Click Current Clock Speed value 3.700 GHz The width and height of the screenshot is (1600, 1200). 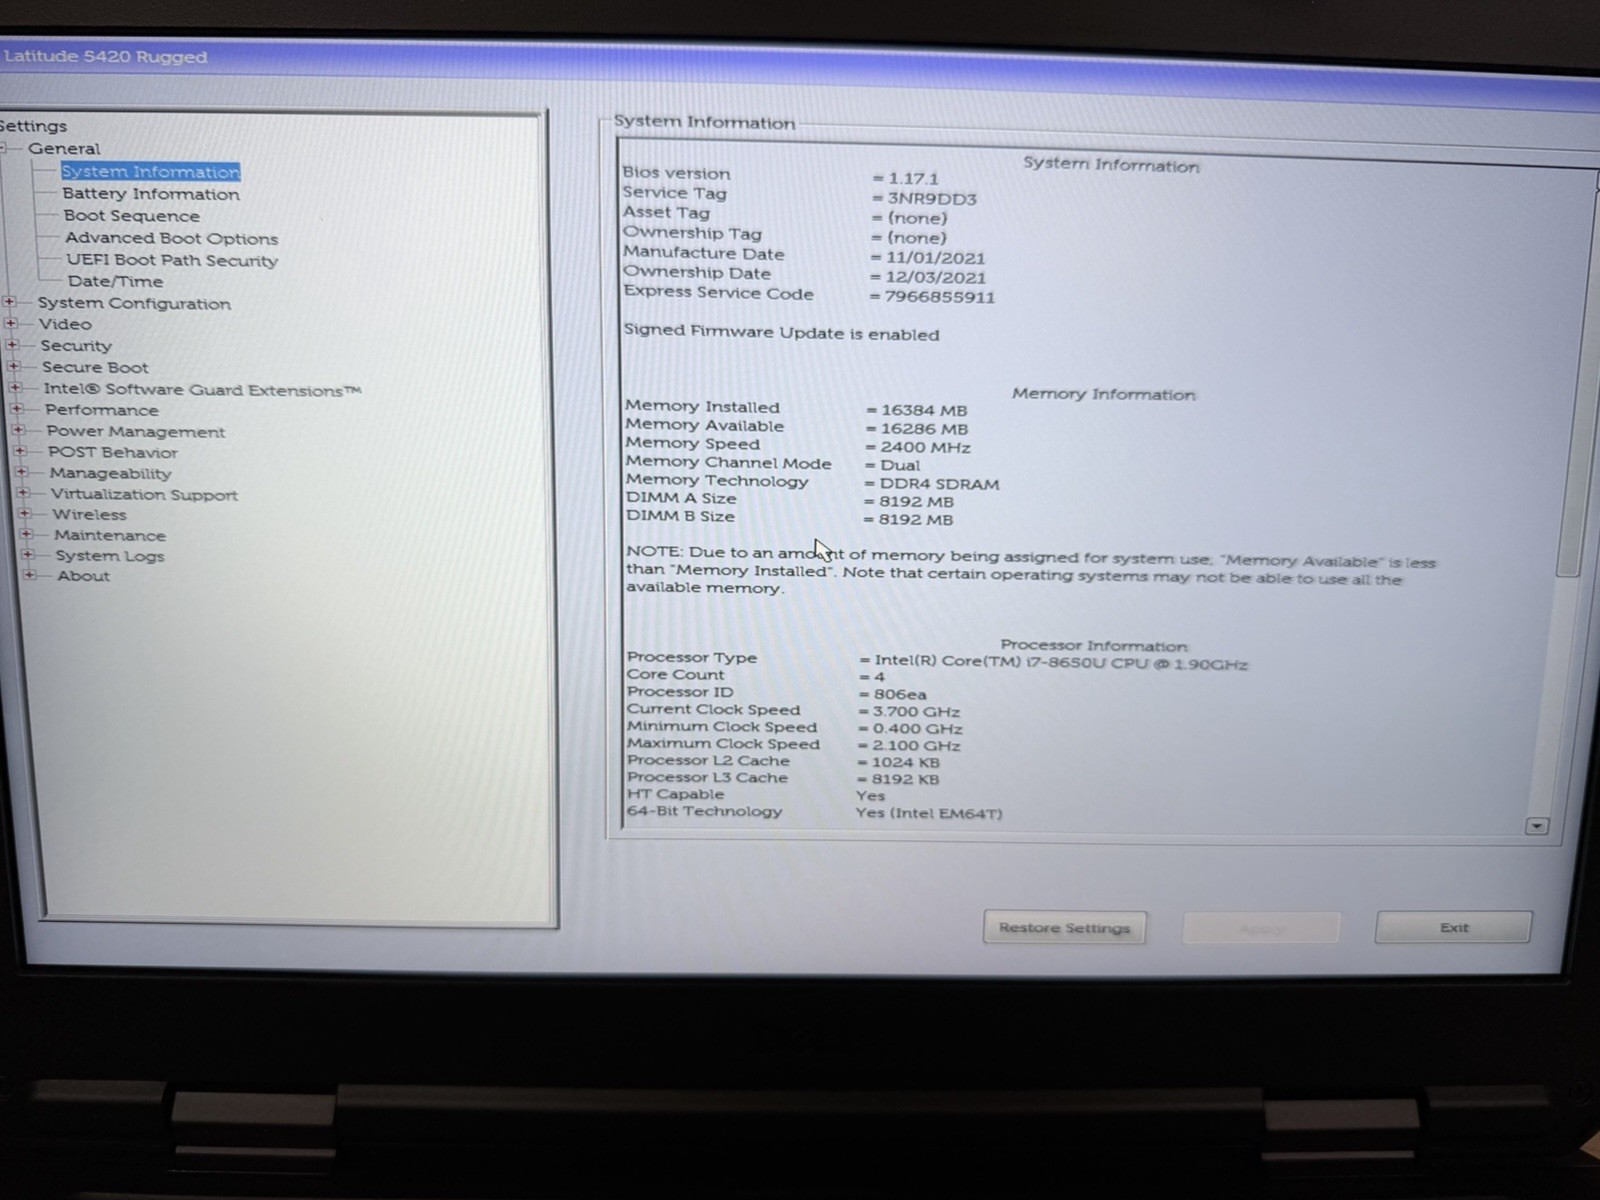point(916,713)
